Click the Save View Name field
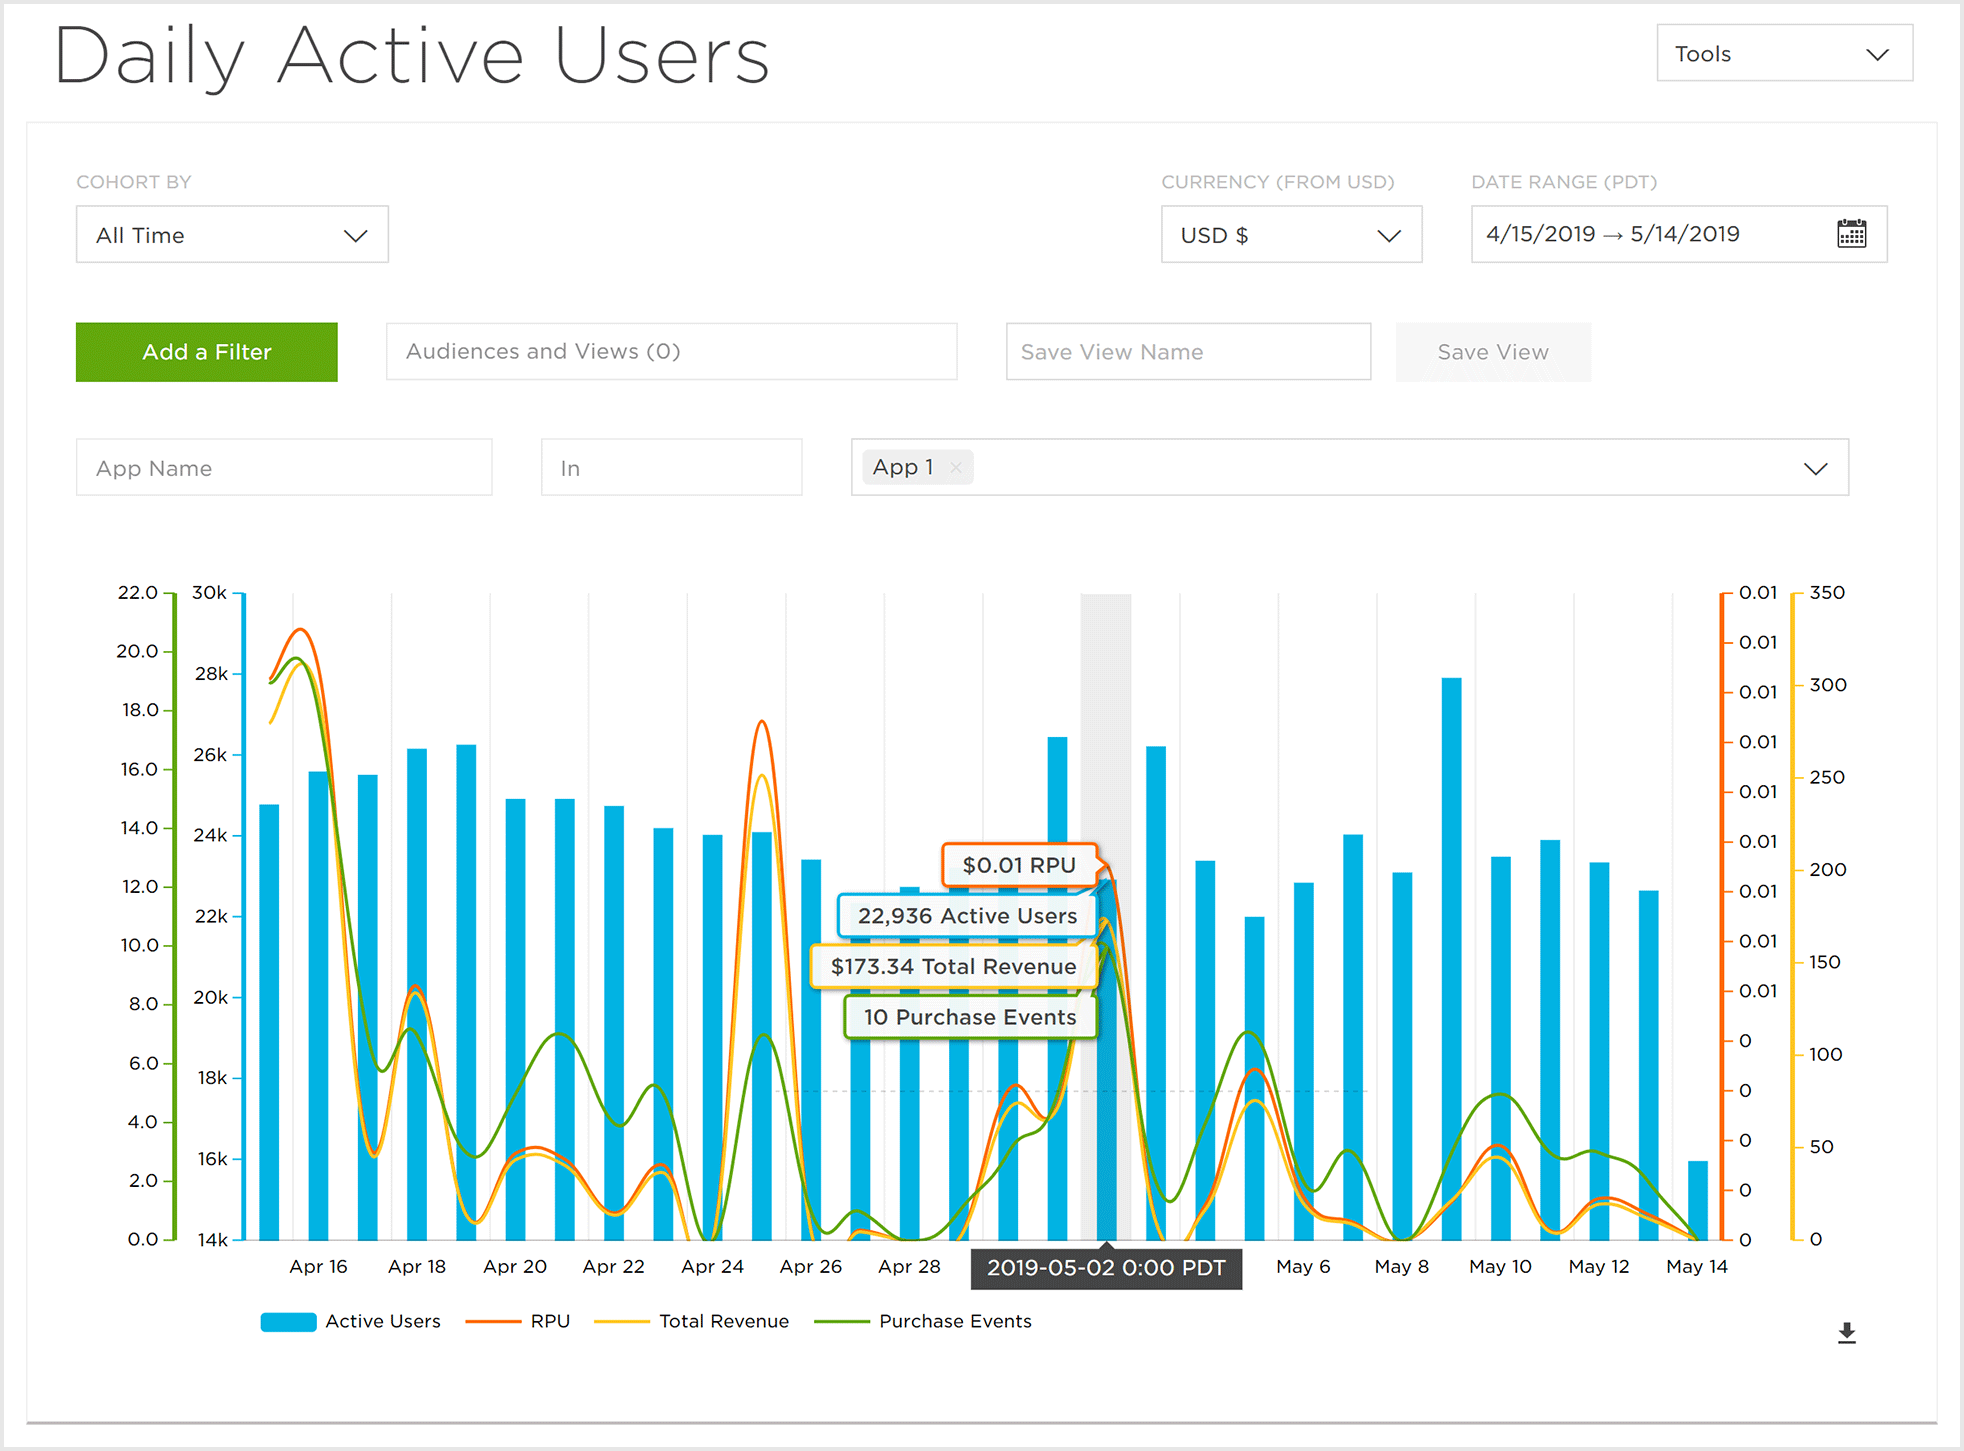Image resolution: width=1964 pixels, height=1451 pixels. click(x=1187, y=352)
